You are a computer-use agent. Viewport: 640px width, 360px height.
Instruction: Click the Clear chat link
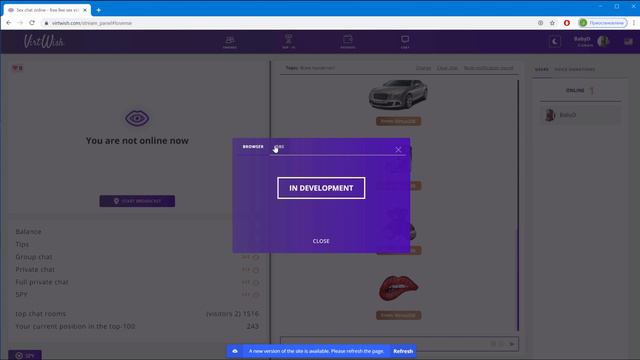click(x=447, y=68)
